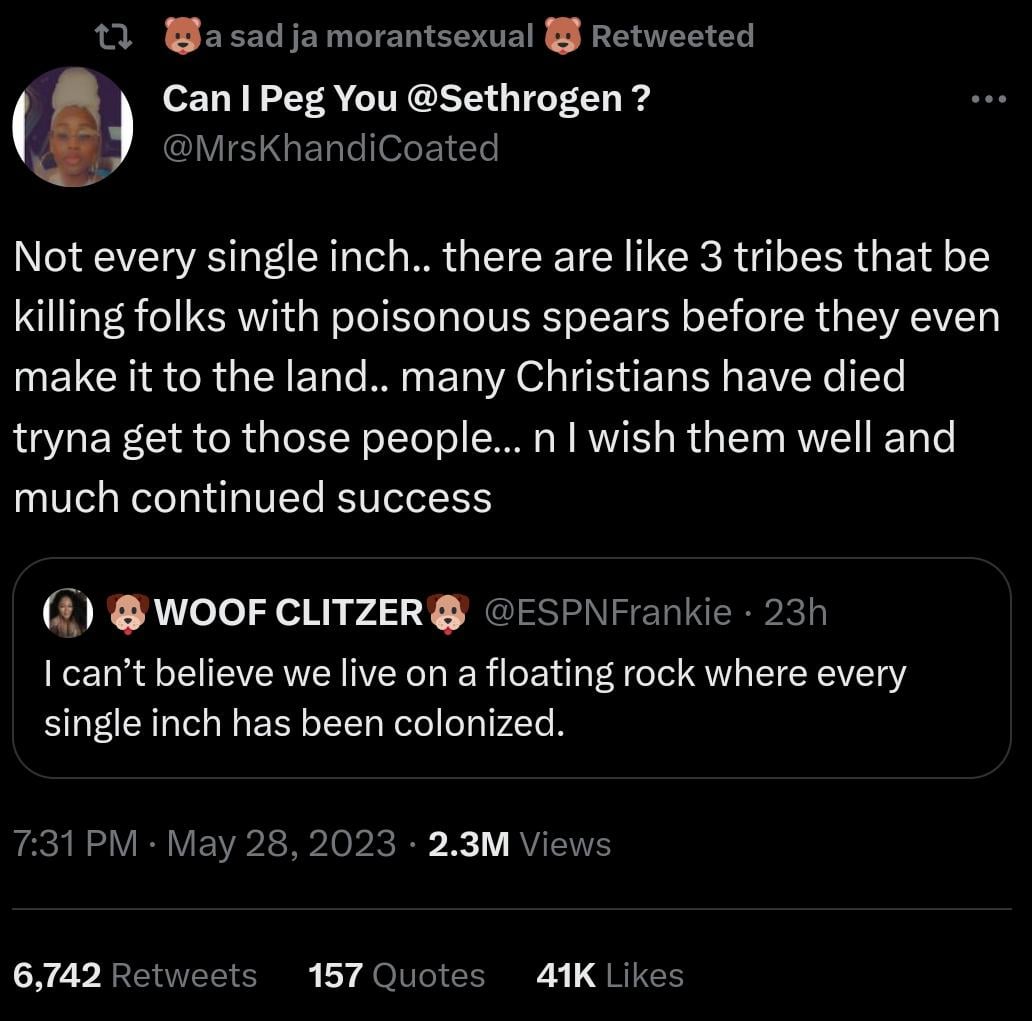Open the "Can I Peg You @Sethrogen ?" display name
The width and height of the screenshot is (1032, 1021).
coord(405,98)
